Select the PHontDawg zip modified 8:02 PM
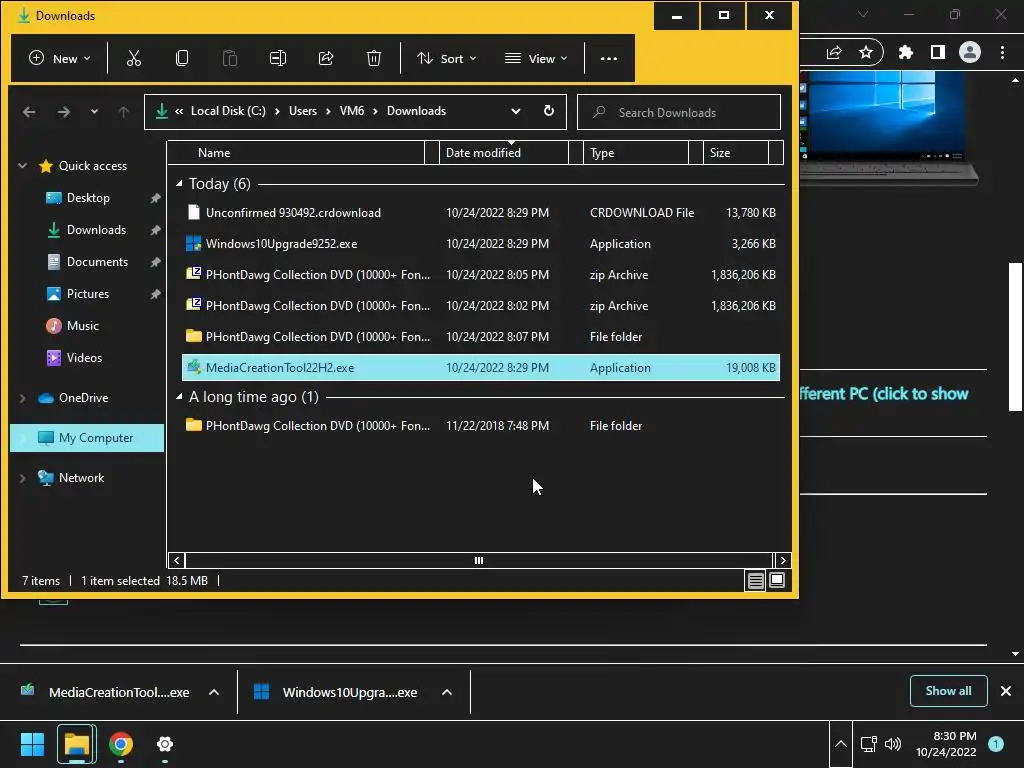The image size is (1024, 768). tap(481, 306)
